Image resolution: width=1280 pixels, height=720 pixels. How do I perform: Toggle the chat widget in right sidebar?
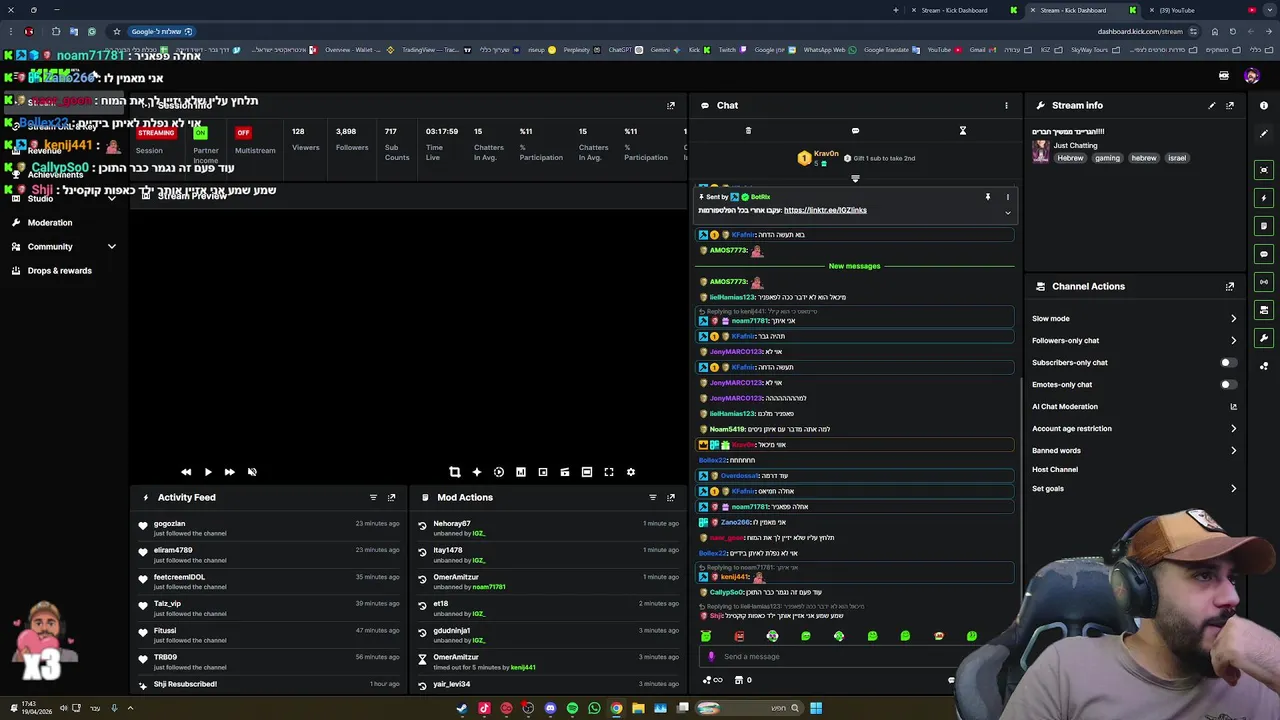click(x=1264, y=254)
